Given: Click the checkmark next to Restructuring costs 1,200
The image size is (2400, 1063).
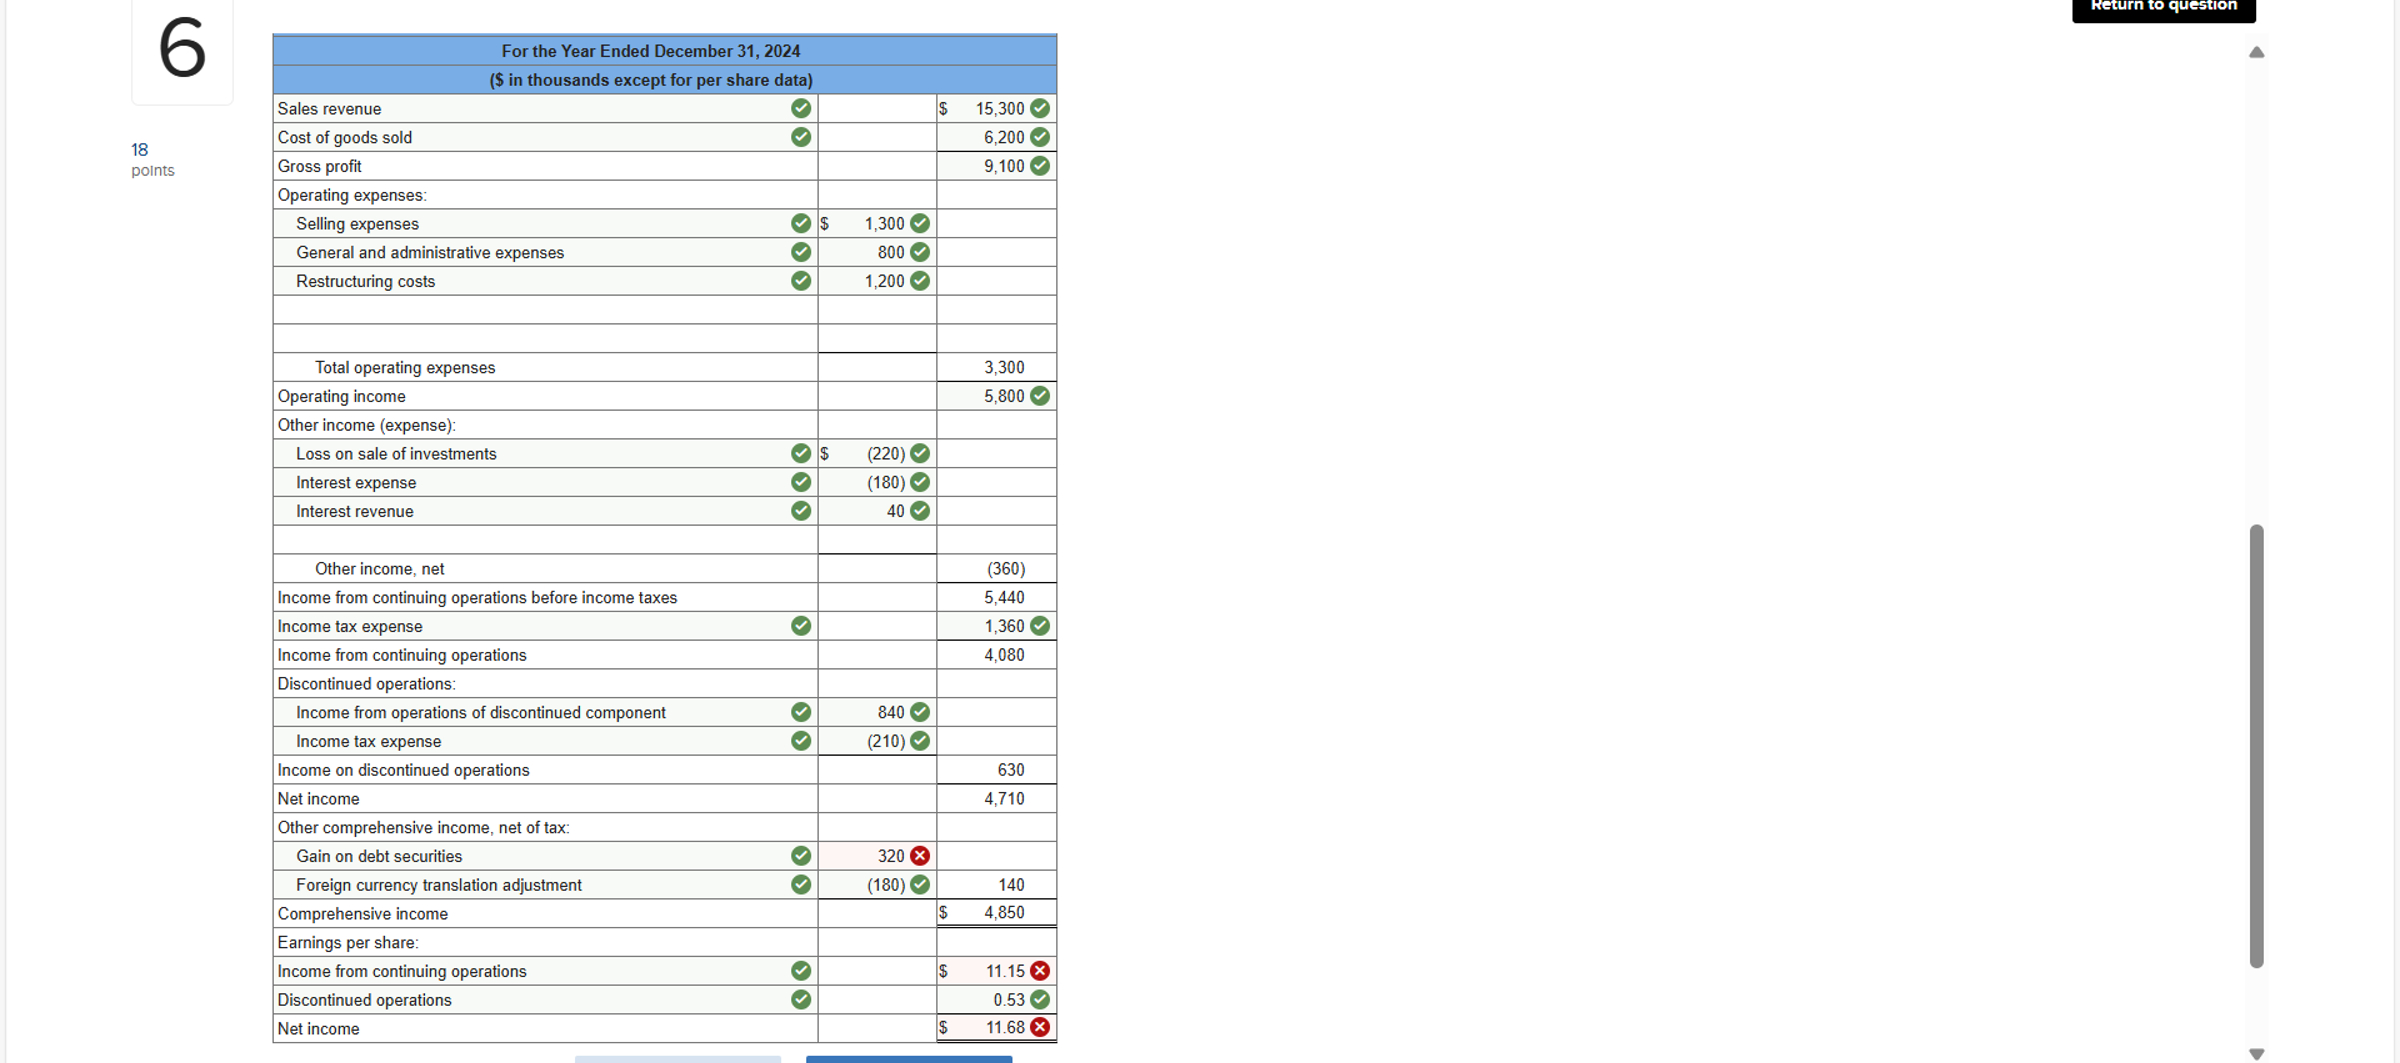Looking at the screenshot, I should tap(919, 281).
